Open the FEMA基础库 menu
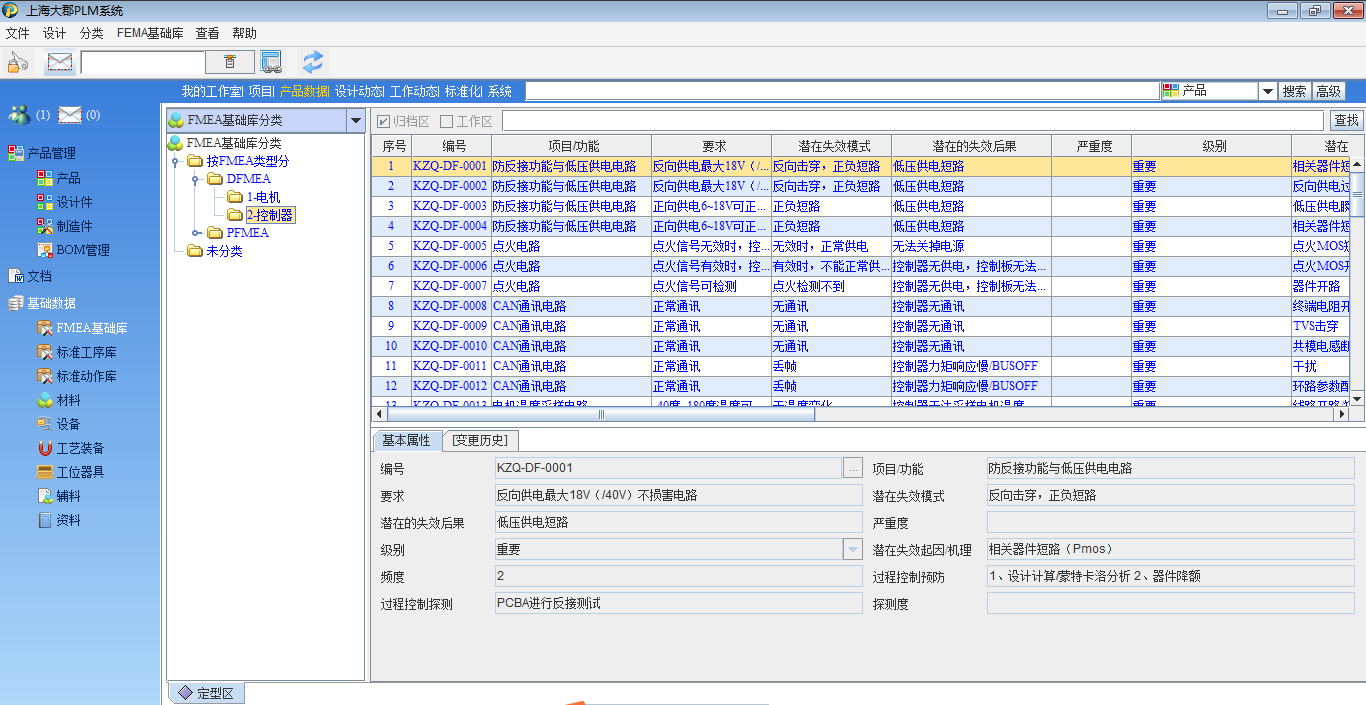The image size is (1366, 705). click(x=150, y=33)
